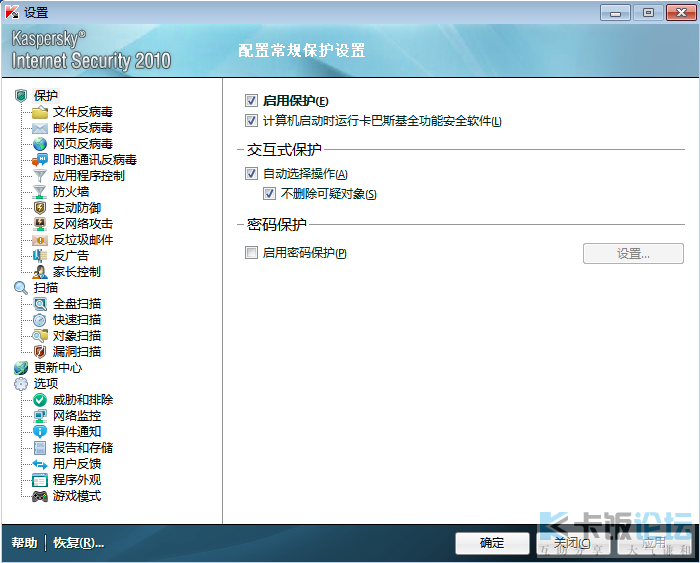Click the 防火墙 icon
Viewport: 700px width, 563px height.
pos(40,192)
